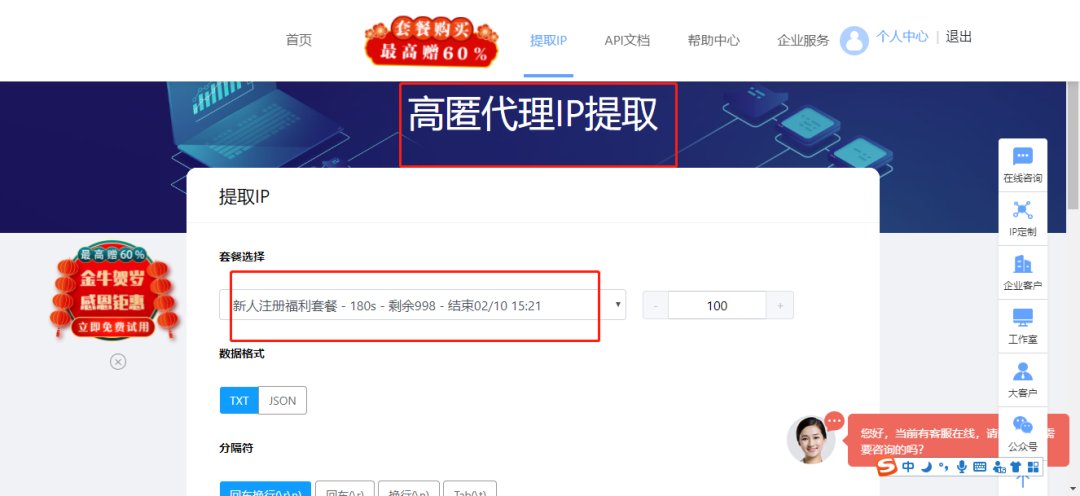Go to the 首页 nav item

(x=299, y=40)
